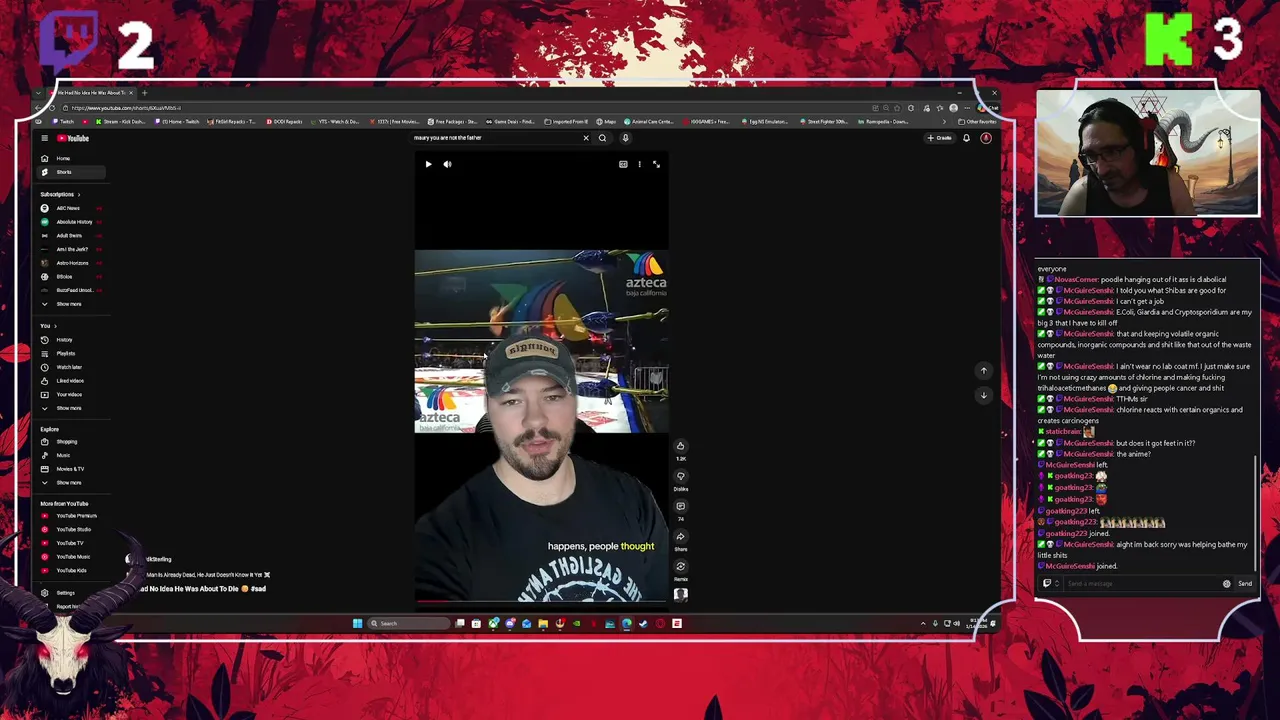1280x720 pixels.
Task: Open YouTube Studio
Action: [73, 529]
